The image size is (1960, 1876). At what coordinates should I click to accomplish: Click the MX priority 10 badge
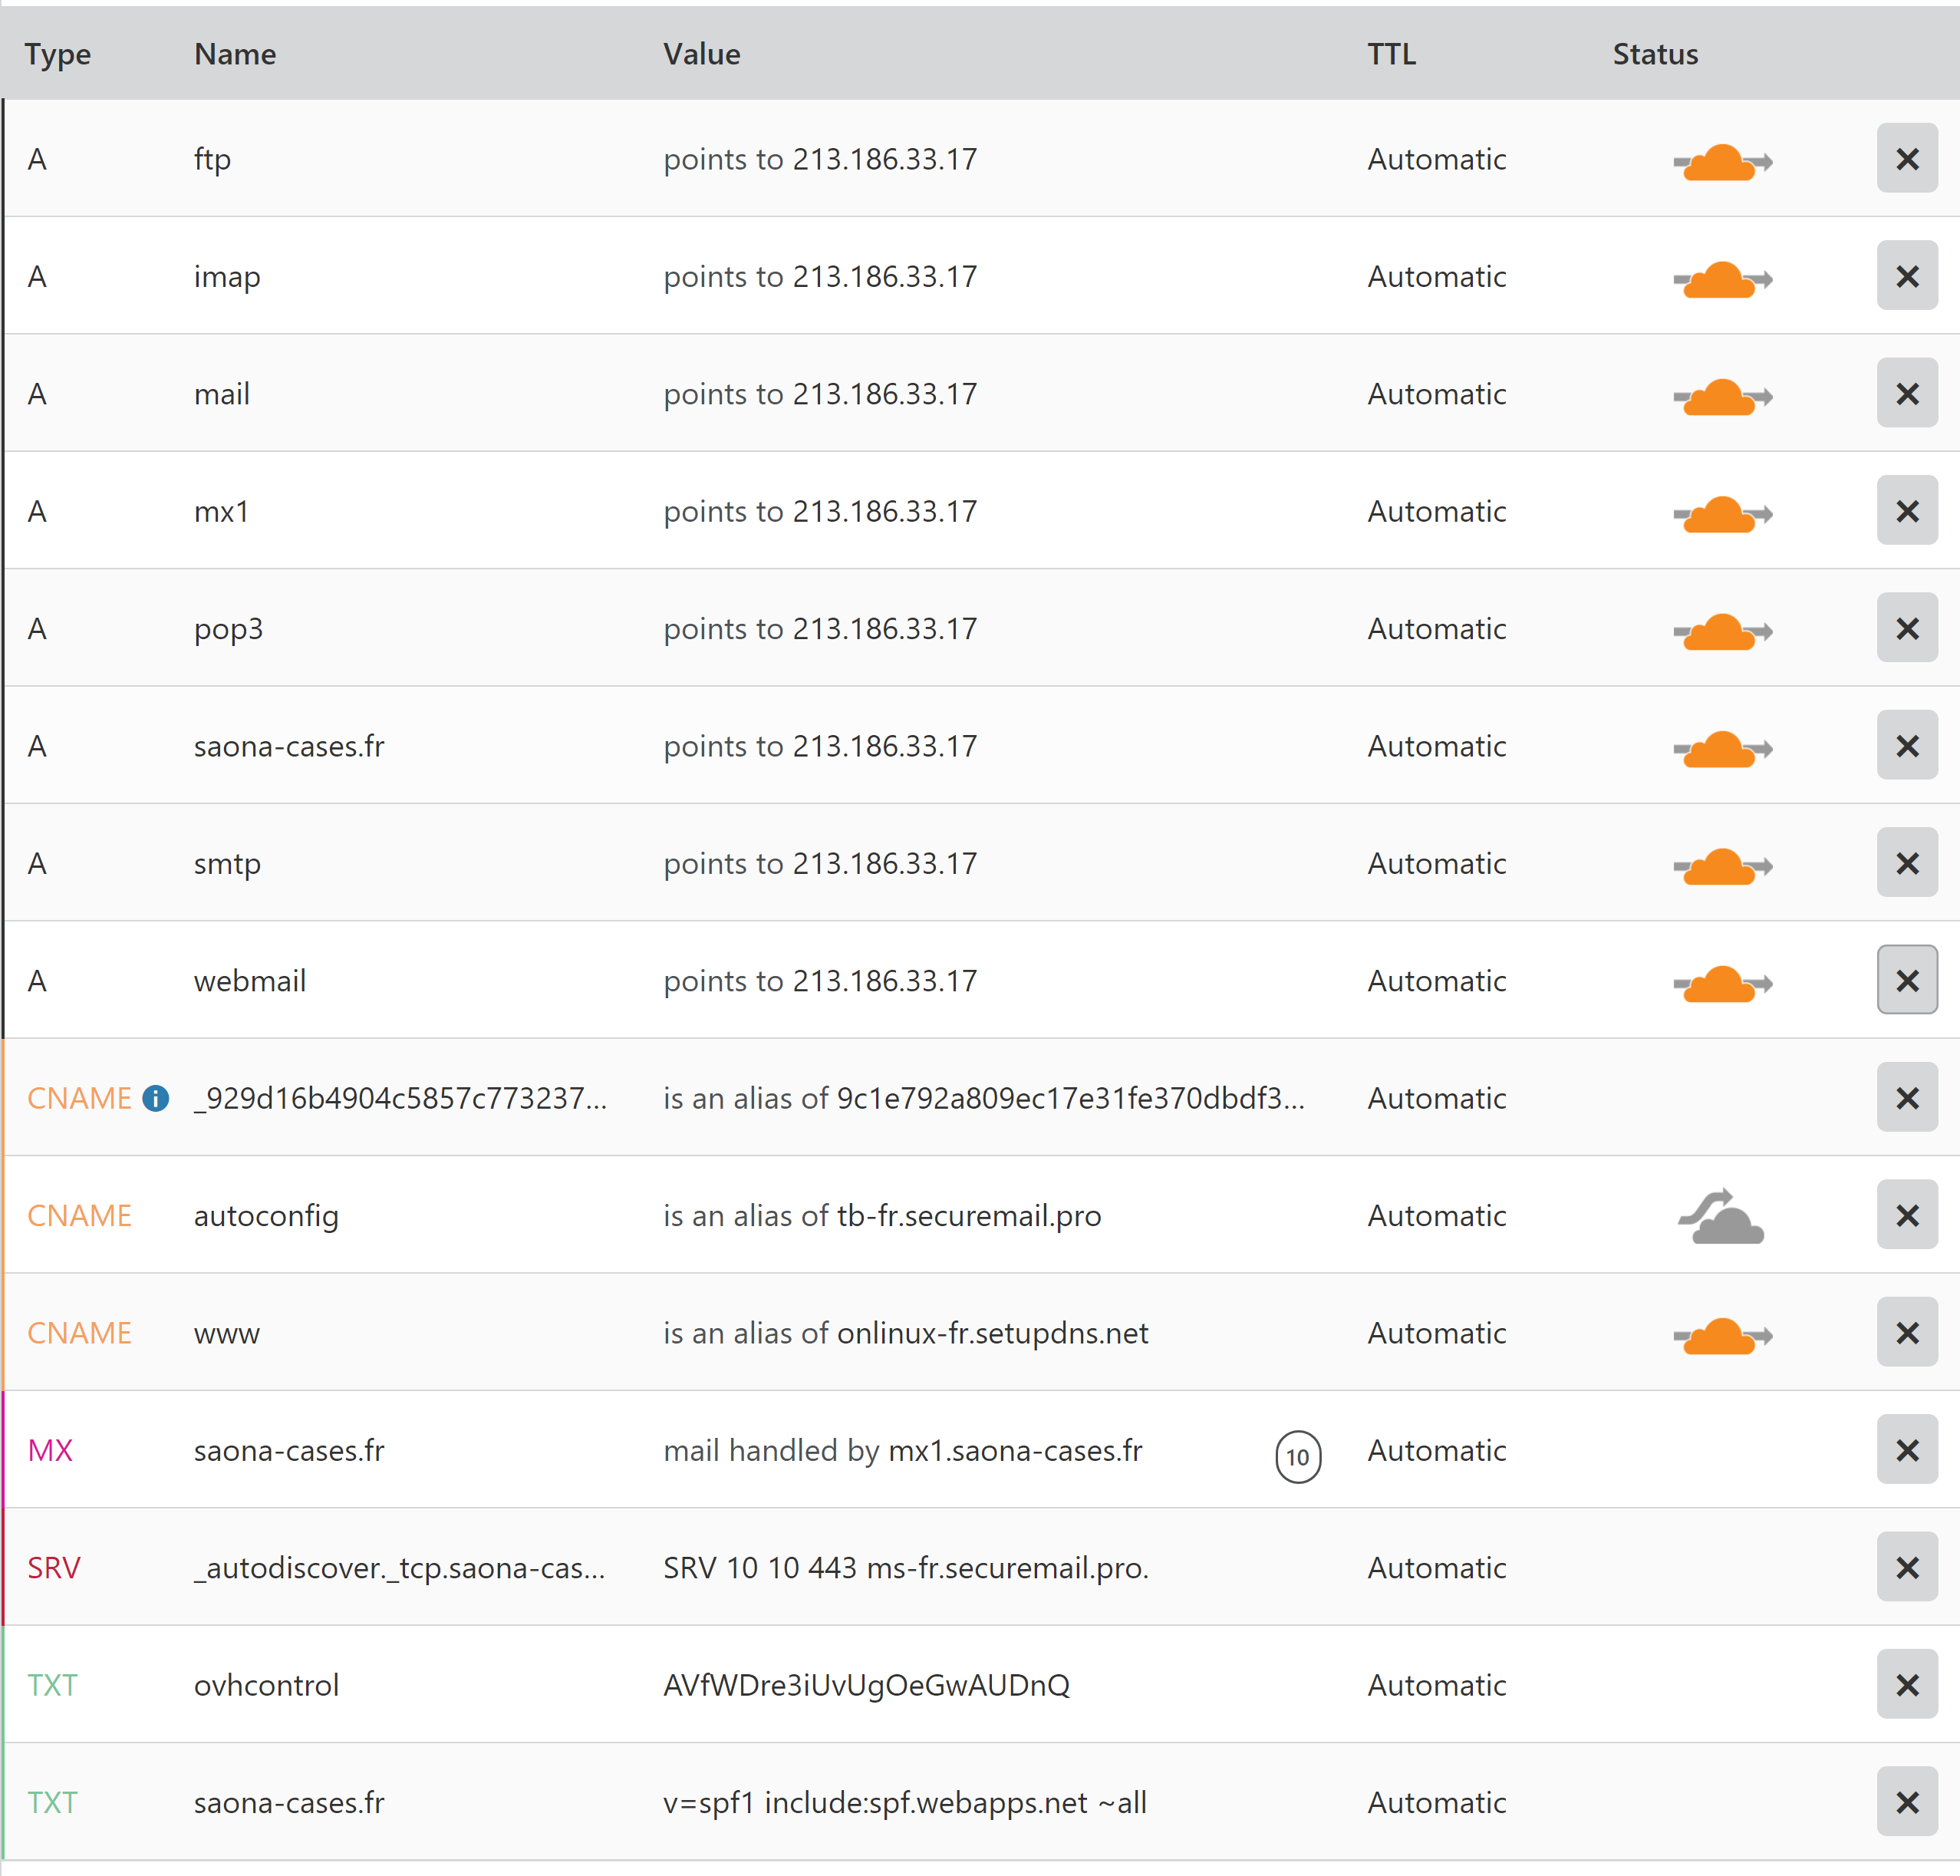coord(1297,1457)
